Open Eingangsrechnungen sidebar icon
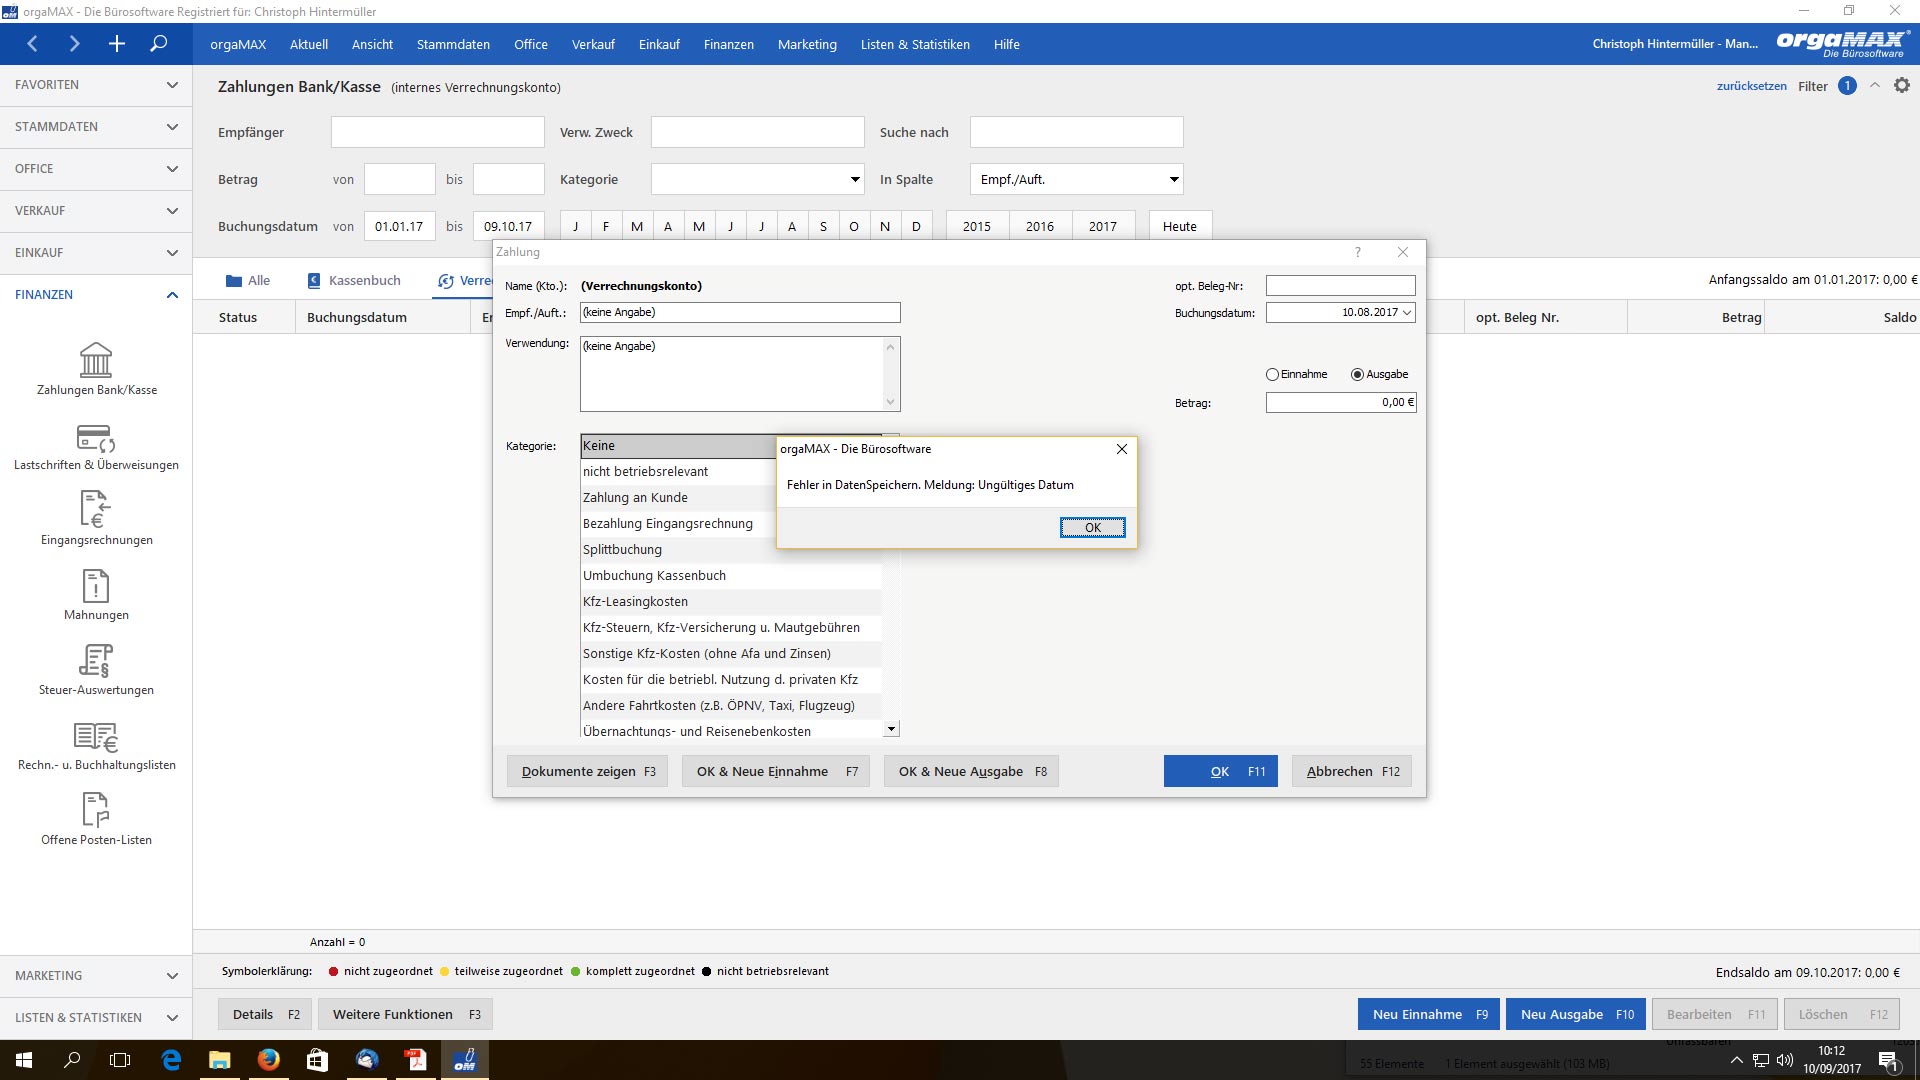Image resolution: width=1920 pixels, height=1080 pixels. (96, 519)
